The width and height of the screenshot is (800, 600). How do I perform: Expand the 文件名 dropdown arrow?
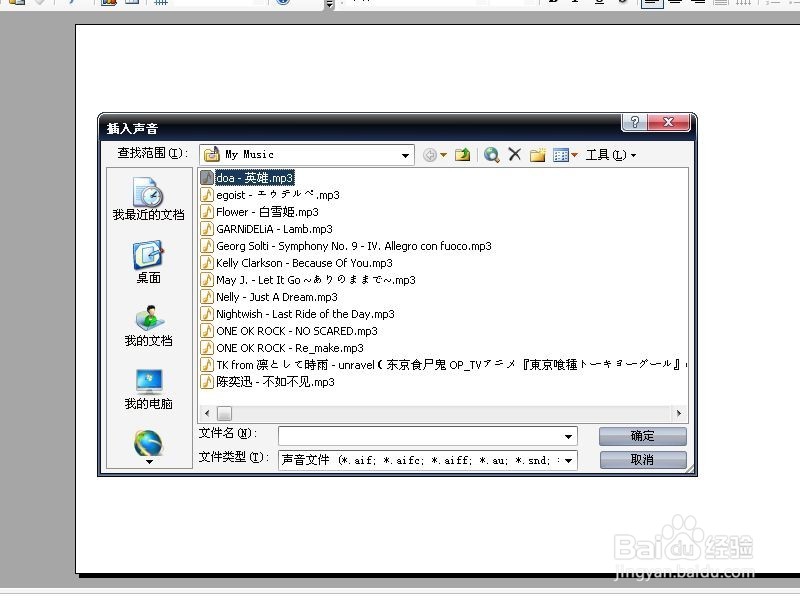568,436
